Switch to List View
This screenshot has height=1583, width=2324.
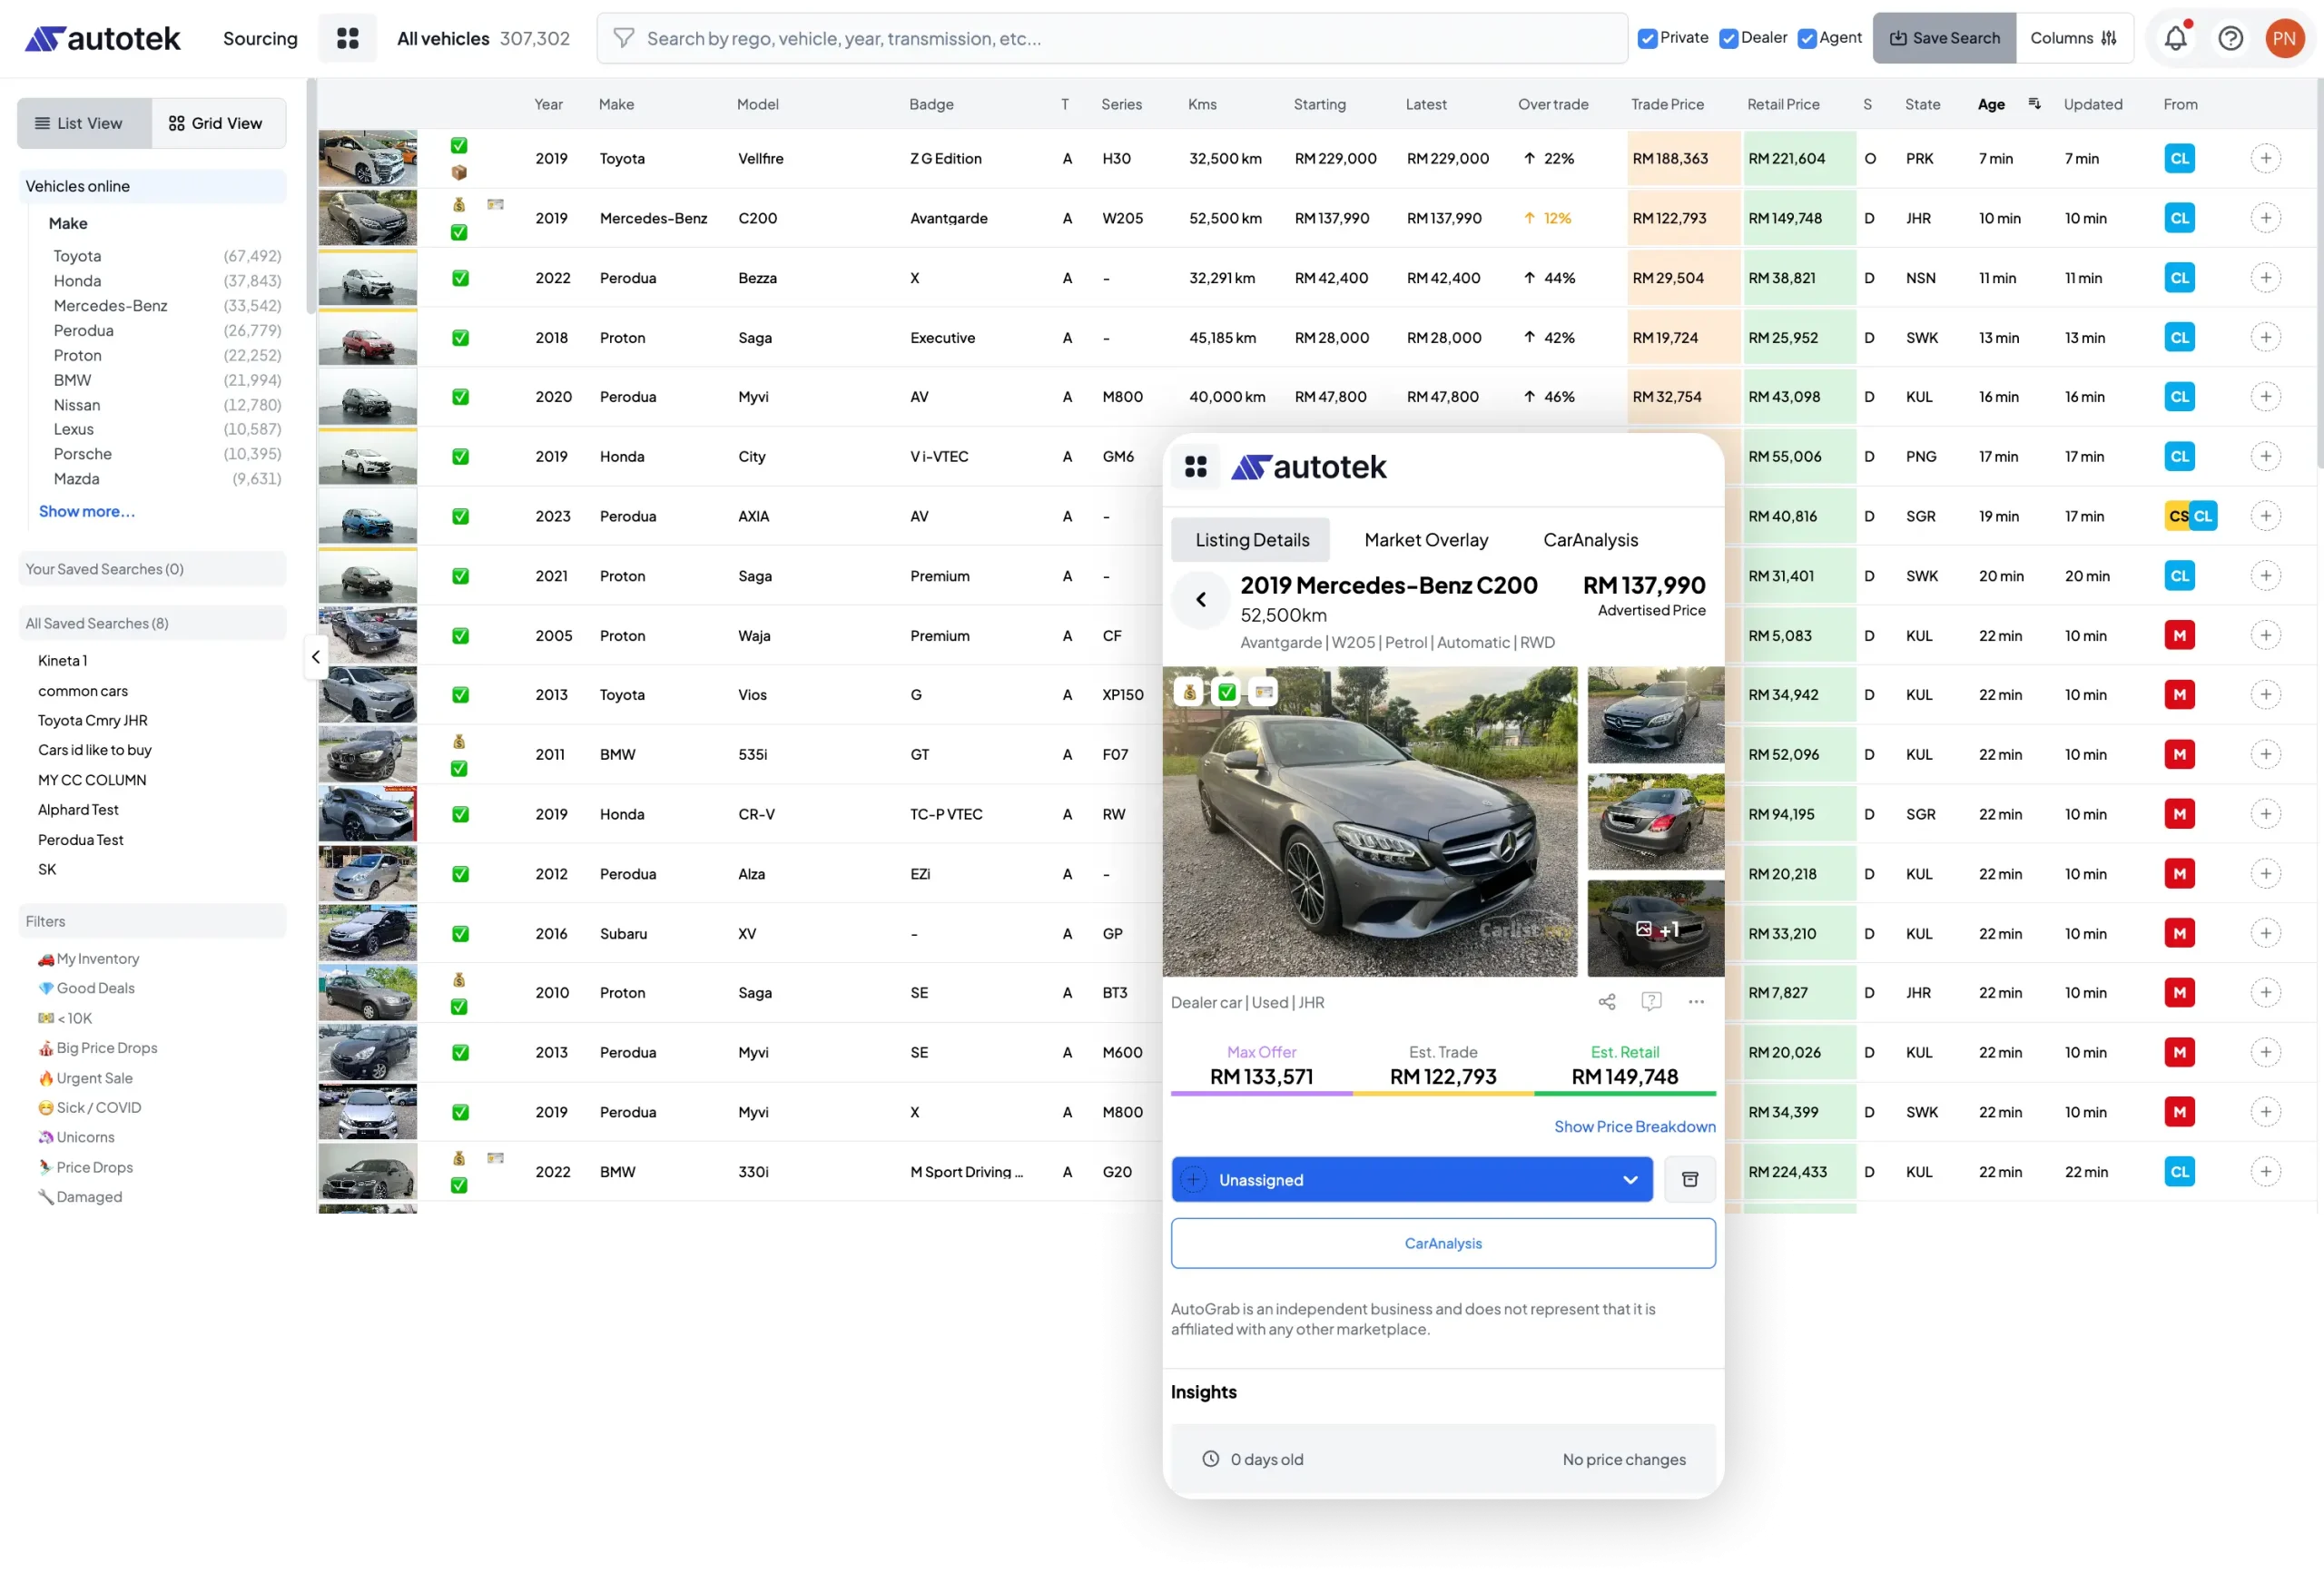[84, 123]
